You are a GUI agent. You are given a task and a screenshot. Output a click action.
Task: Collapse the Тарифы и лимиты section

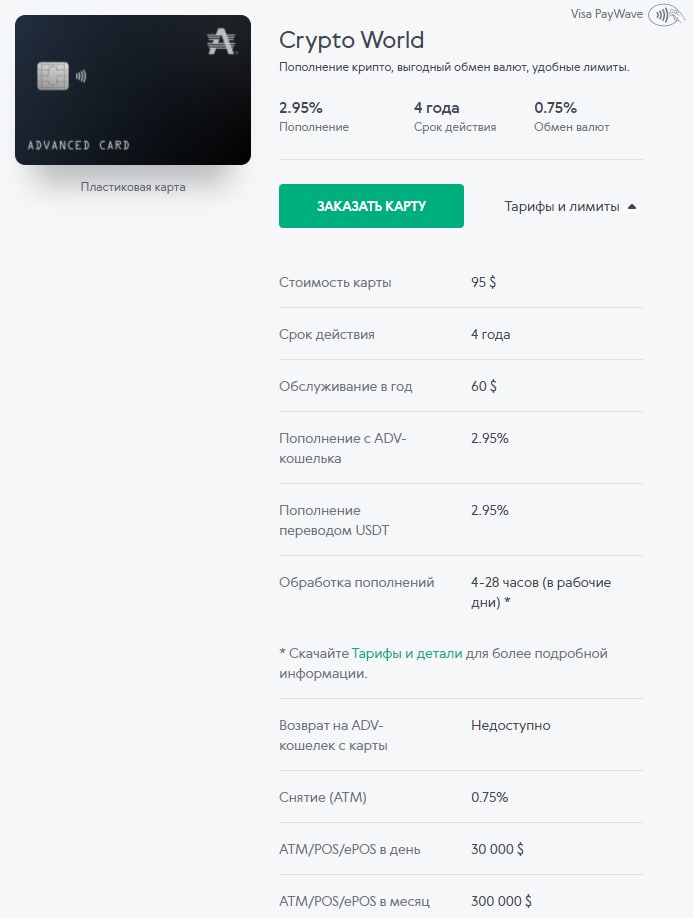pyautogui.click(x=570, y=207)
